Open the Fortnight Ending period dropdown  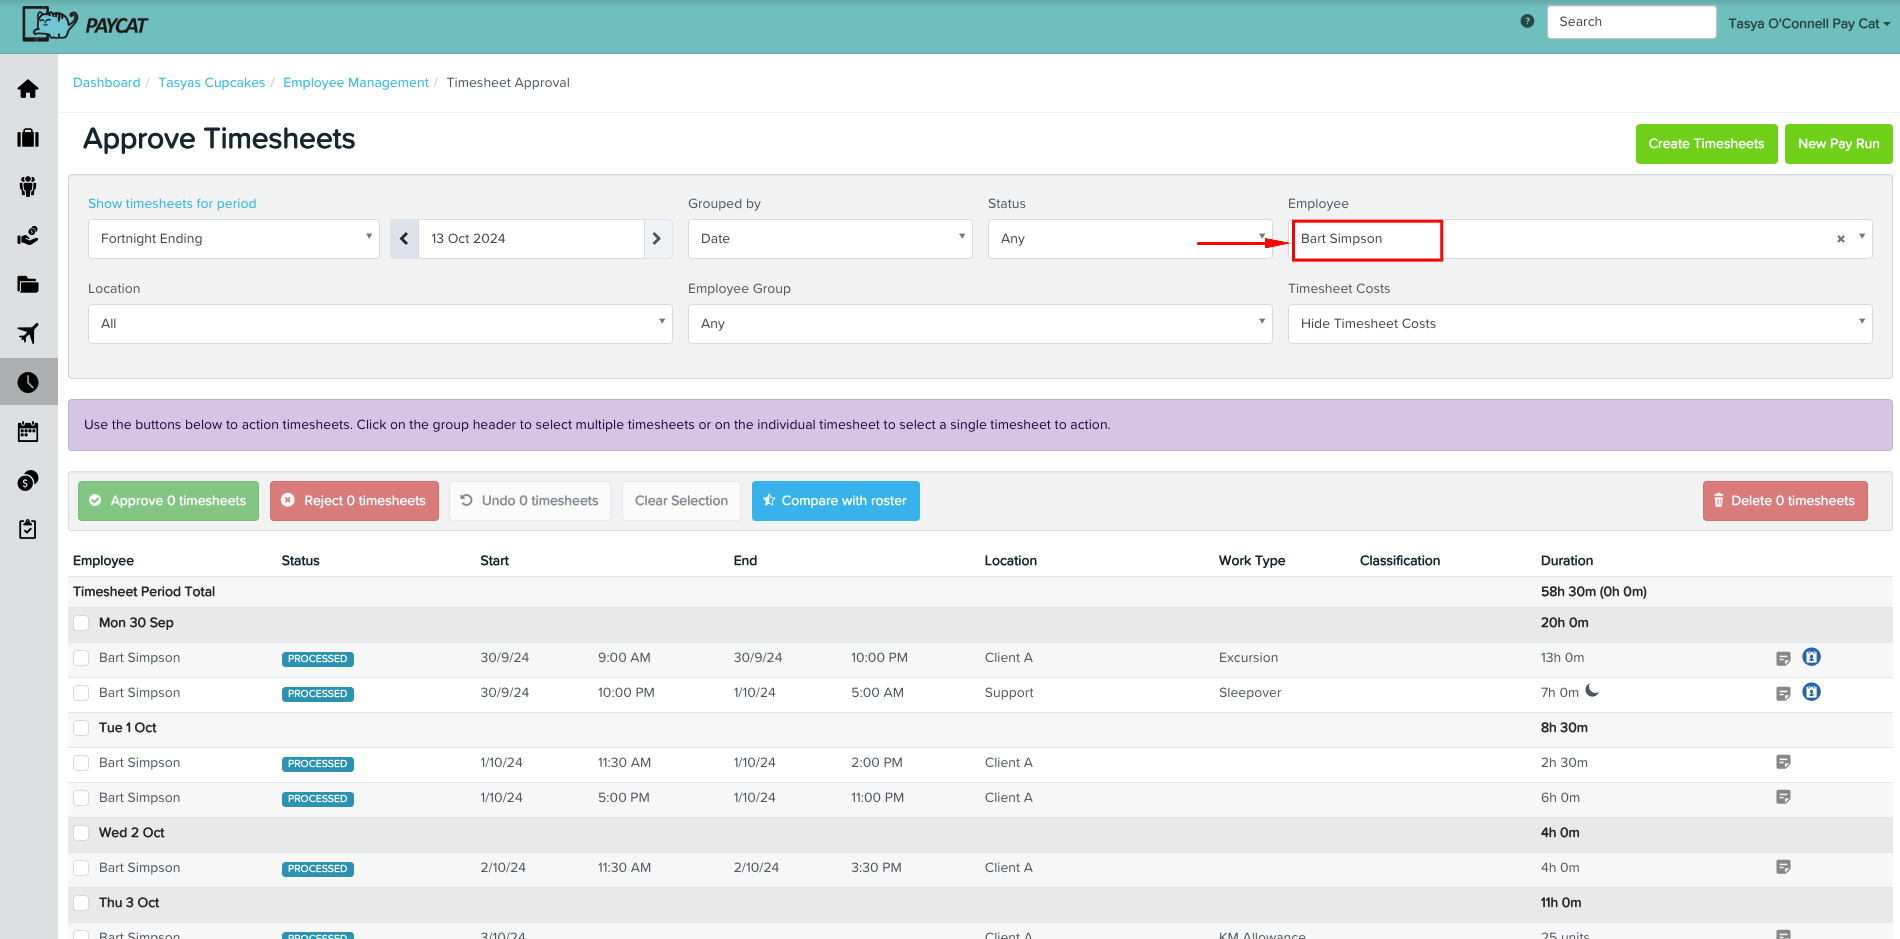click(233, 238)
